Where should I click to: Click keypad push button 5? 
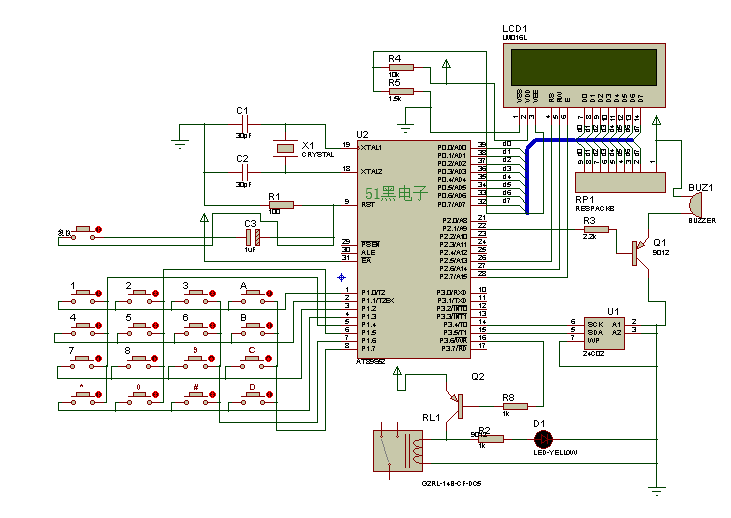141,329
